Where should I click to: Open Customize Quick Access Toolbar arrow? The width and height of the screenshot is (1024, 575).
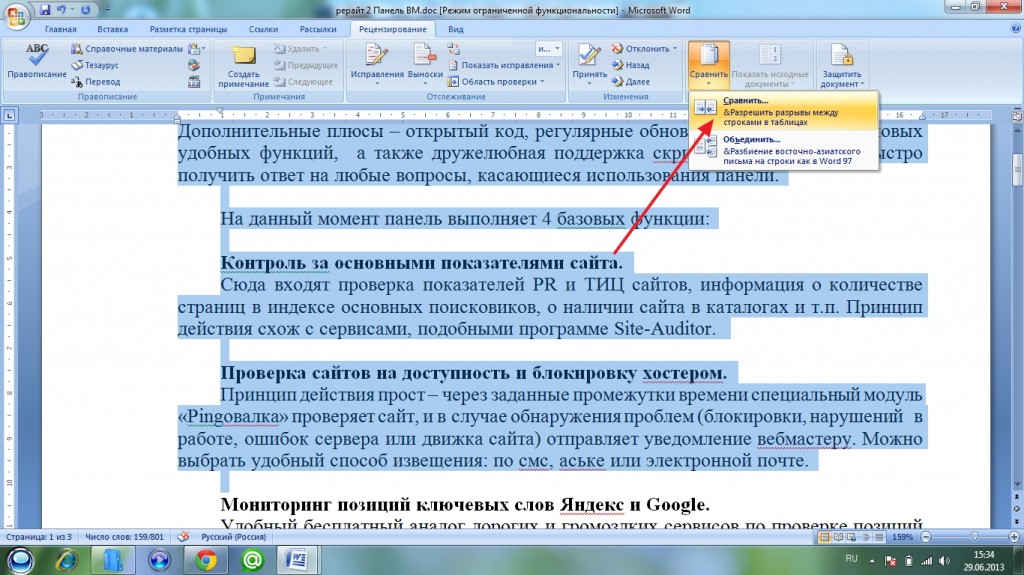point(108,10)
